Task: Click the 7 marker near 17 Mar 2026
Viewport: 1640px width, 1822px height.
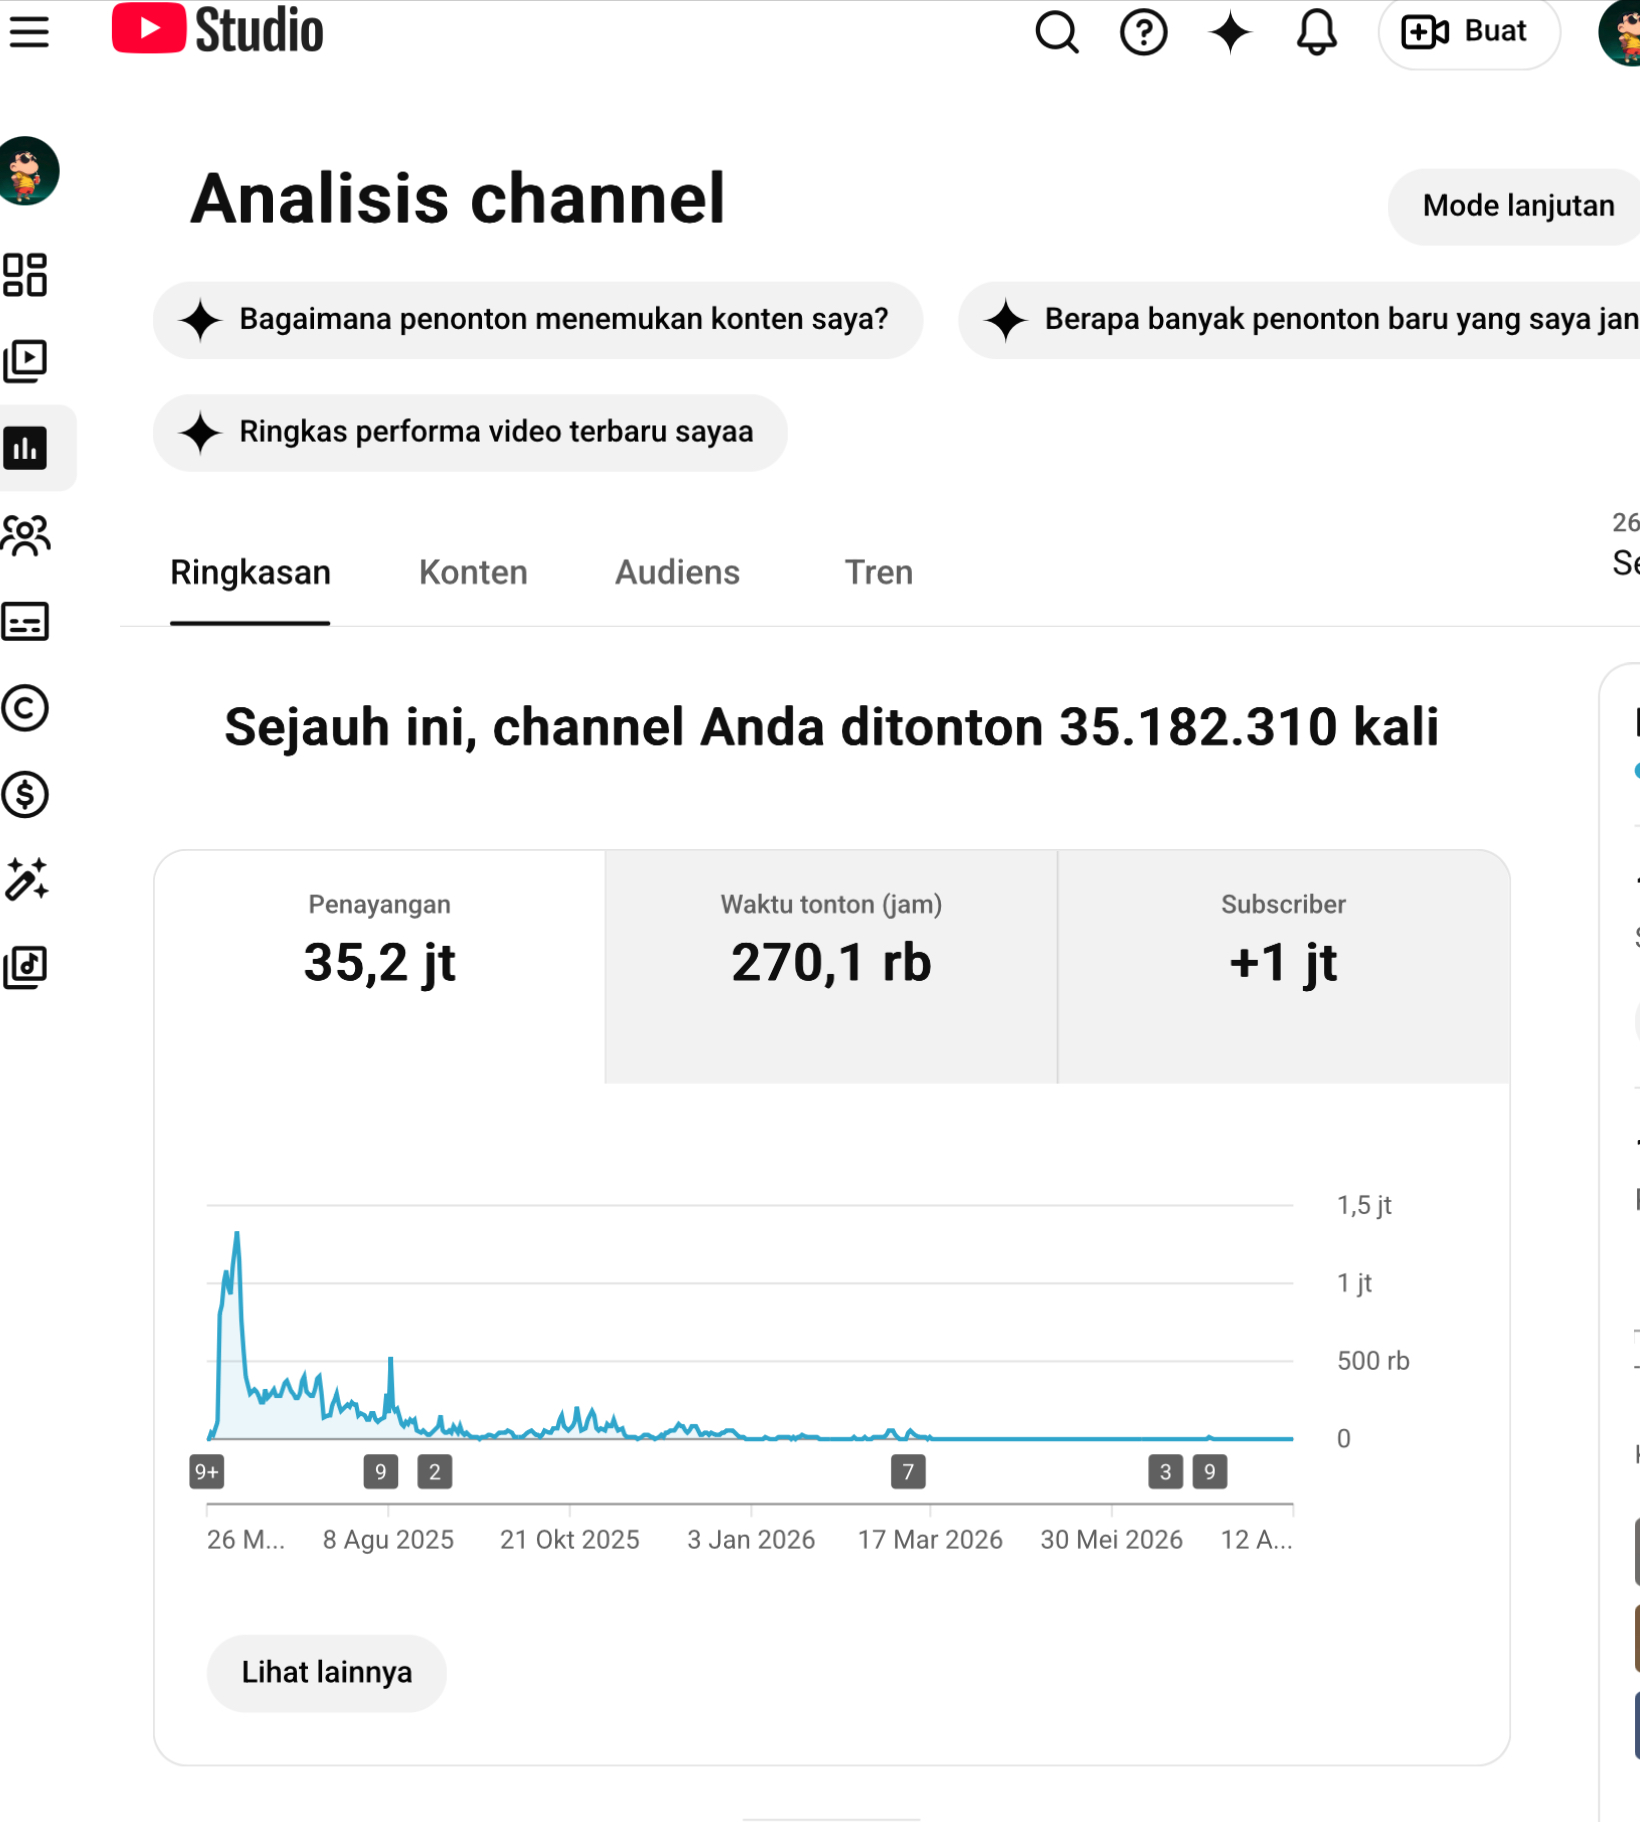Action: (908, 1472)
